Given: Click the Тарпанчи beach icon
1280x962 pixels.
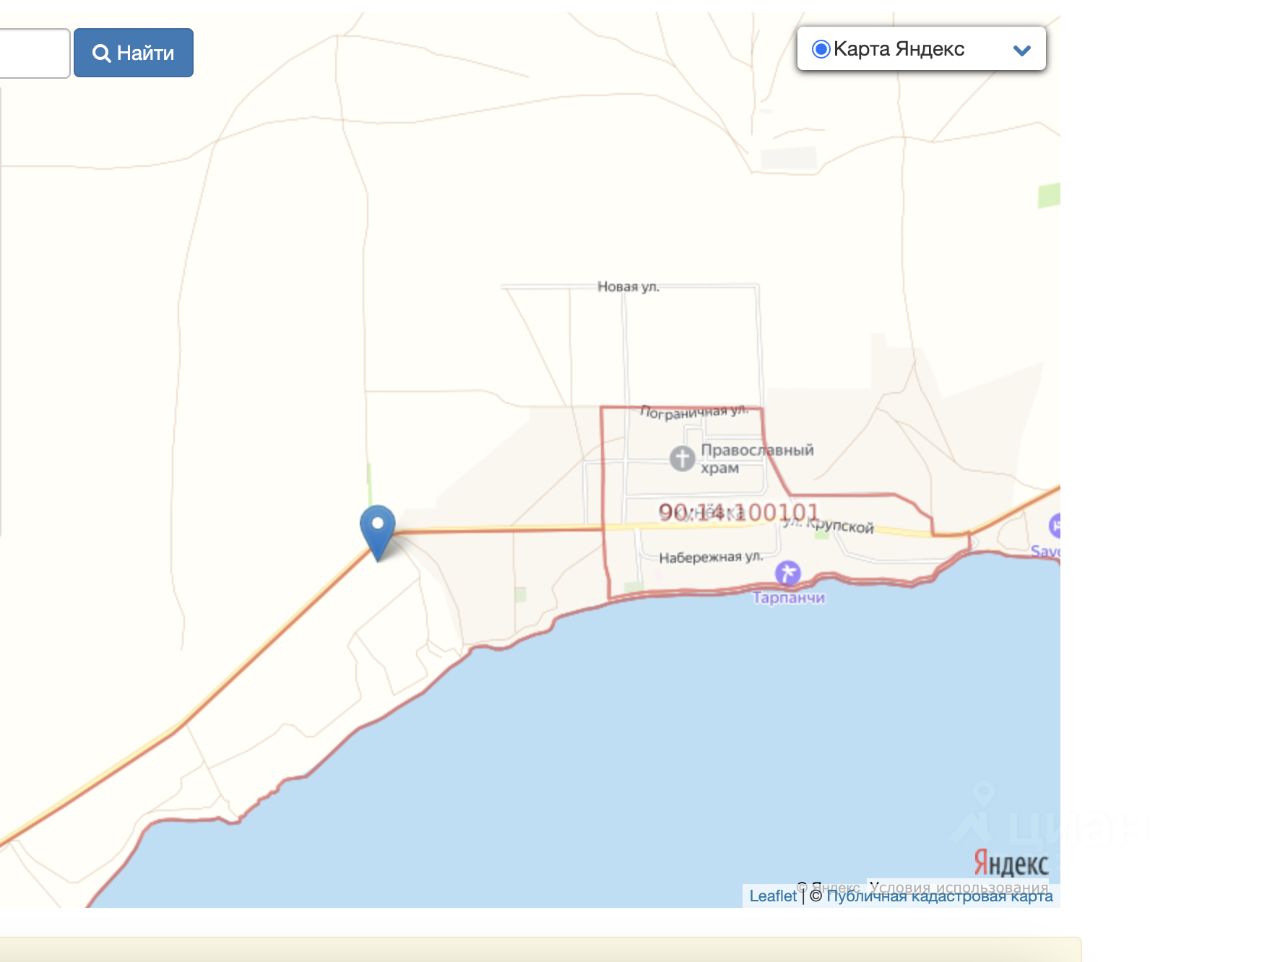Looking at the screenshot, I should coord(788,573).
